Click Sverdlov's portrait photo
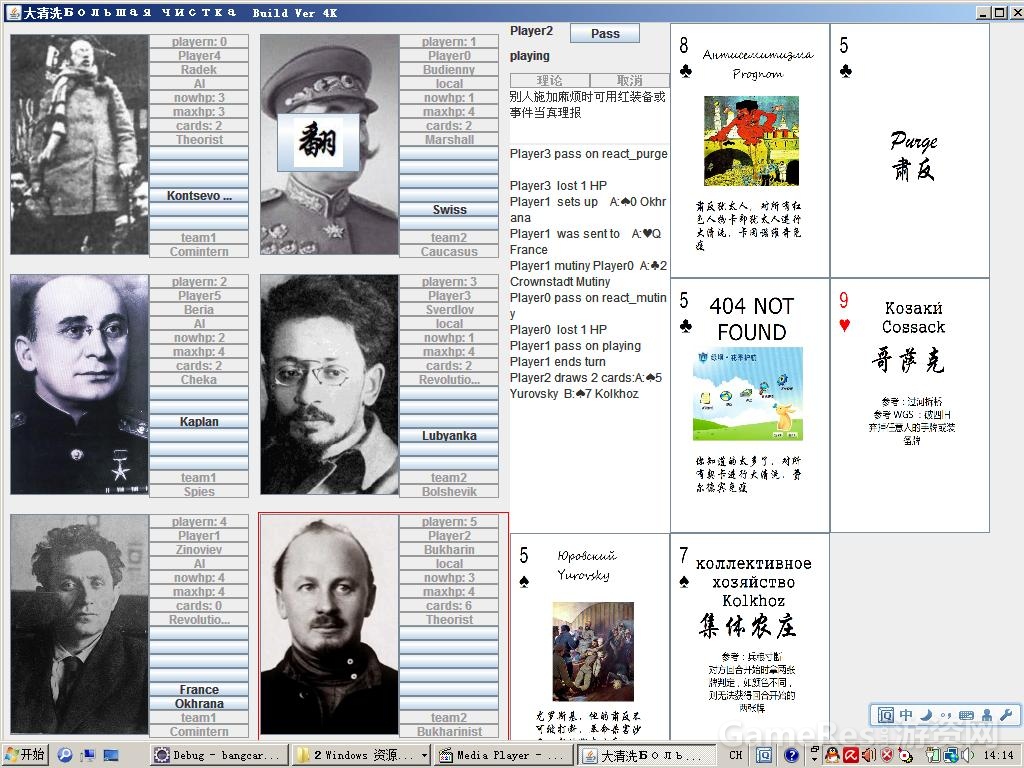1024x768 pixels. tap(330, 384)
